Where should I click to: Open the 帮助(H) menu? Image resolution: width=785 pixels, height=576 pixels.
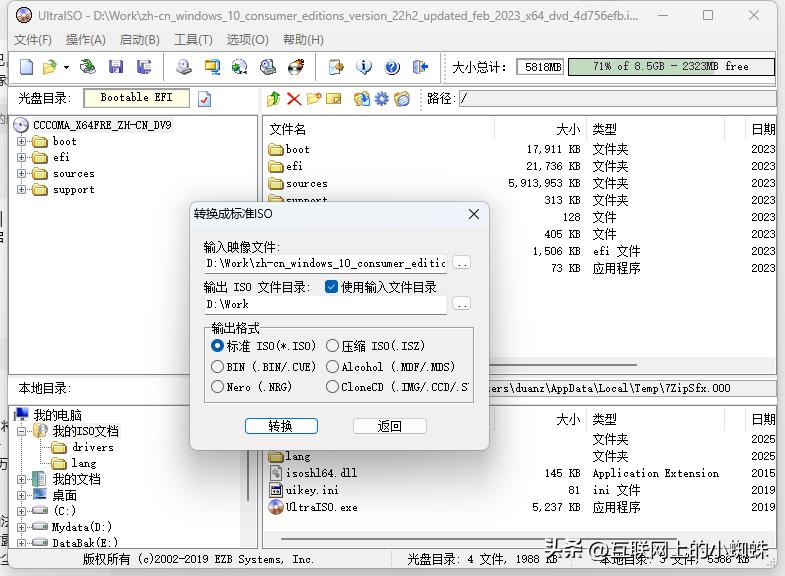point(303,40)
